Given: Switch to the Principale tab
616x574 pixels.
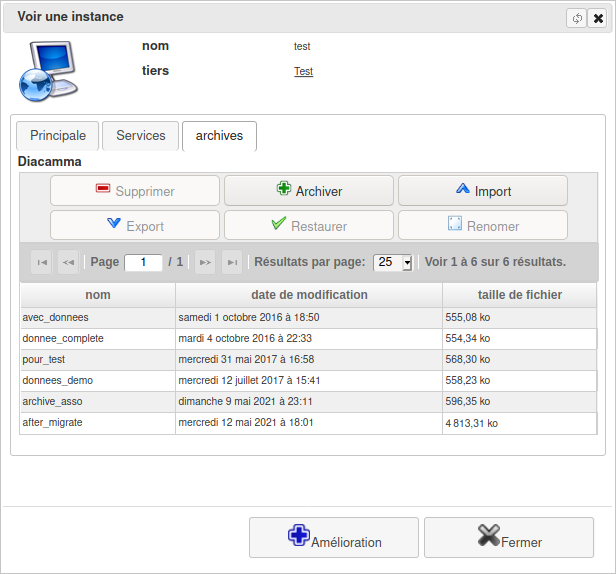Looking at the screenshot, I should pos(57,136).
